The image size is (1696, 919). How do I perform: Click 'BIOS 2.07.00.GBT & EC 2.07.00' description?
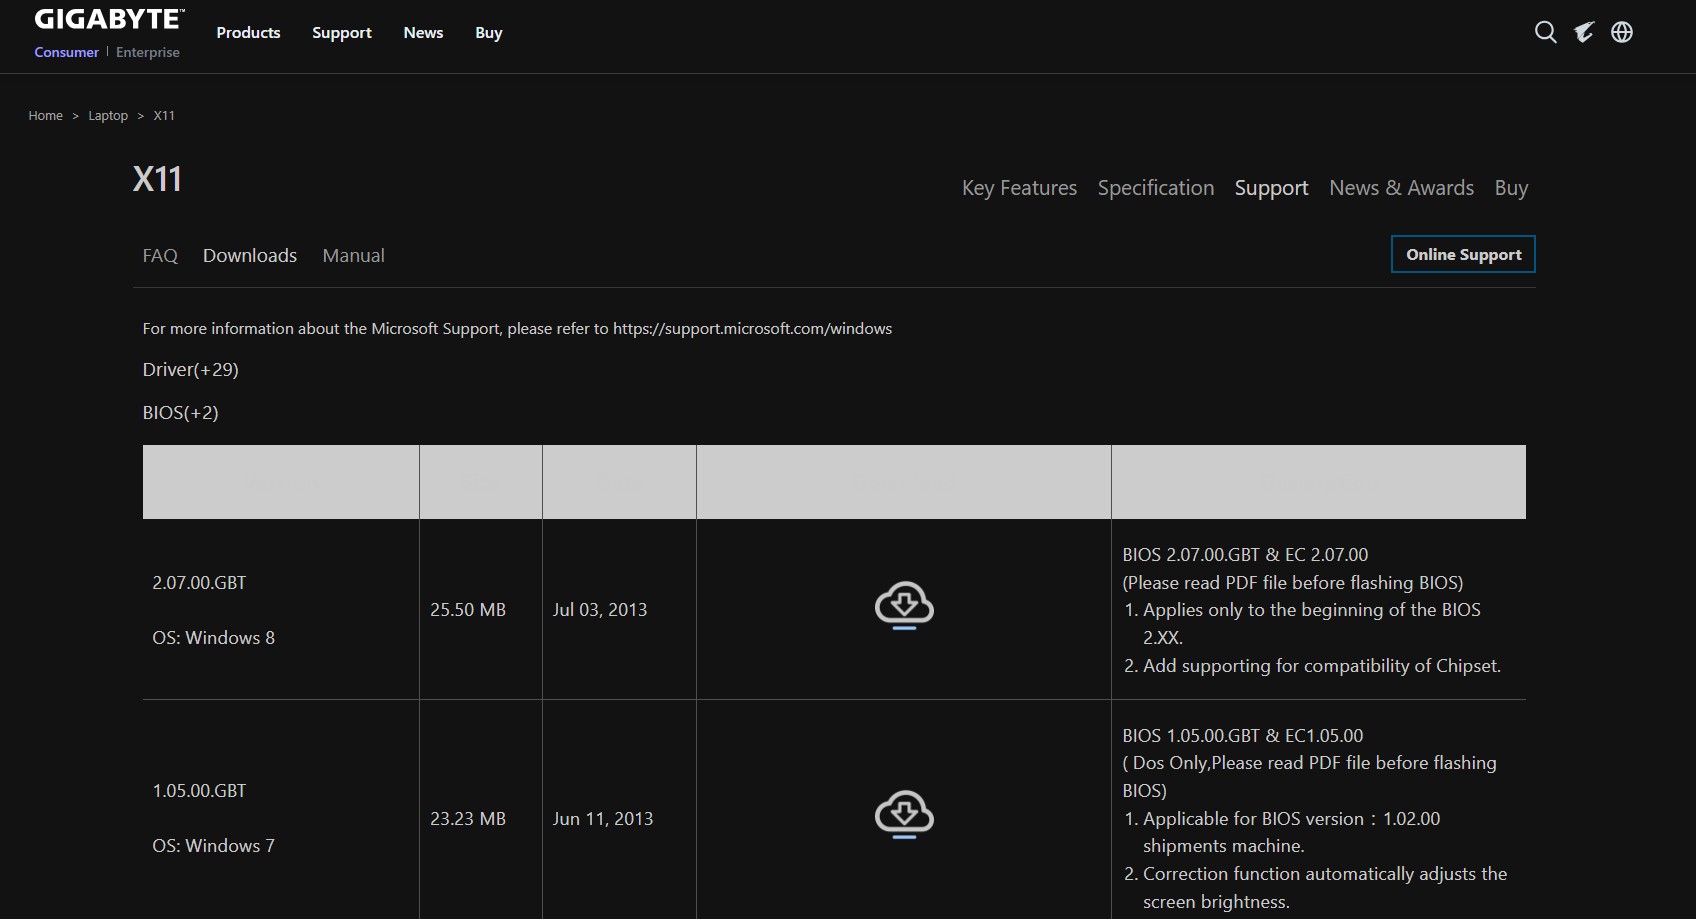(x=1245, y=555)
